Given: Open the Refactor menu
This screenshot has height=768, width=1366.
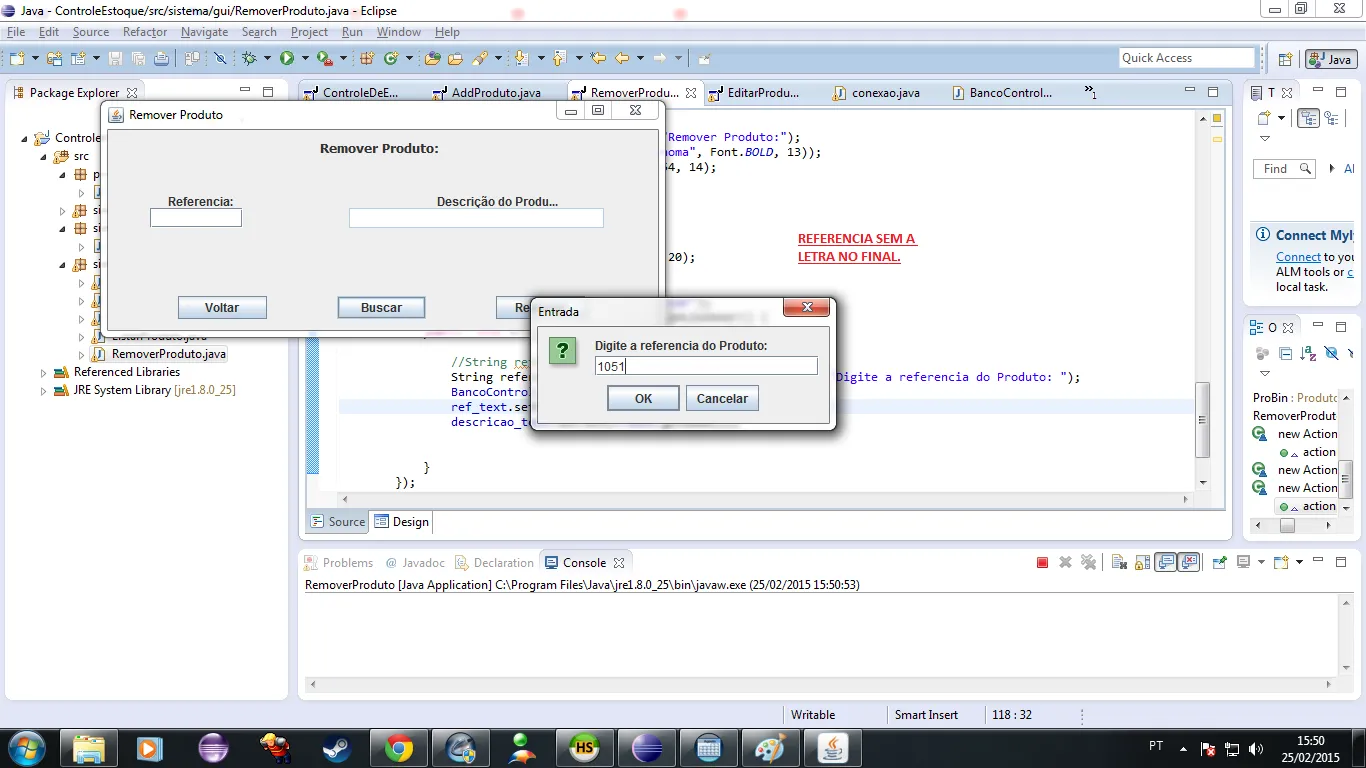Looking at the screenshot, I should coord(145,32).
